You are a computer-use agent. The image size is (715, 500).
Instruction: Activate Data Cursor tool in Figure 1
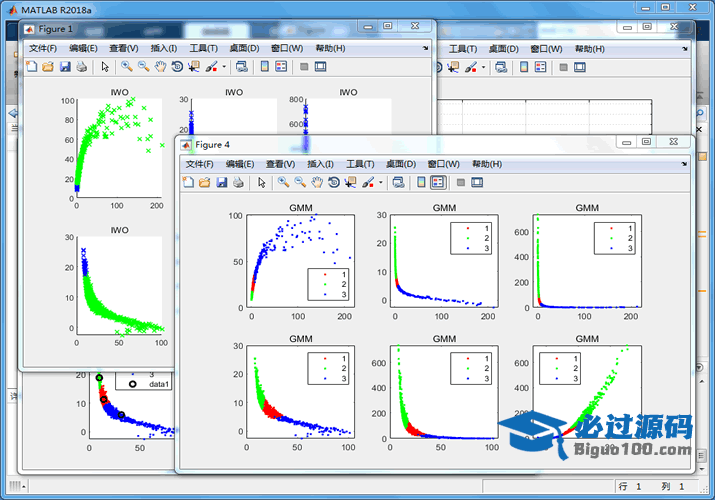click(194, 67)
